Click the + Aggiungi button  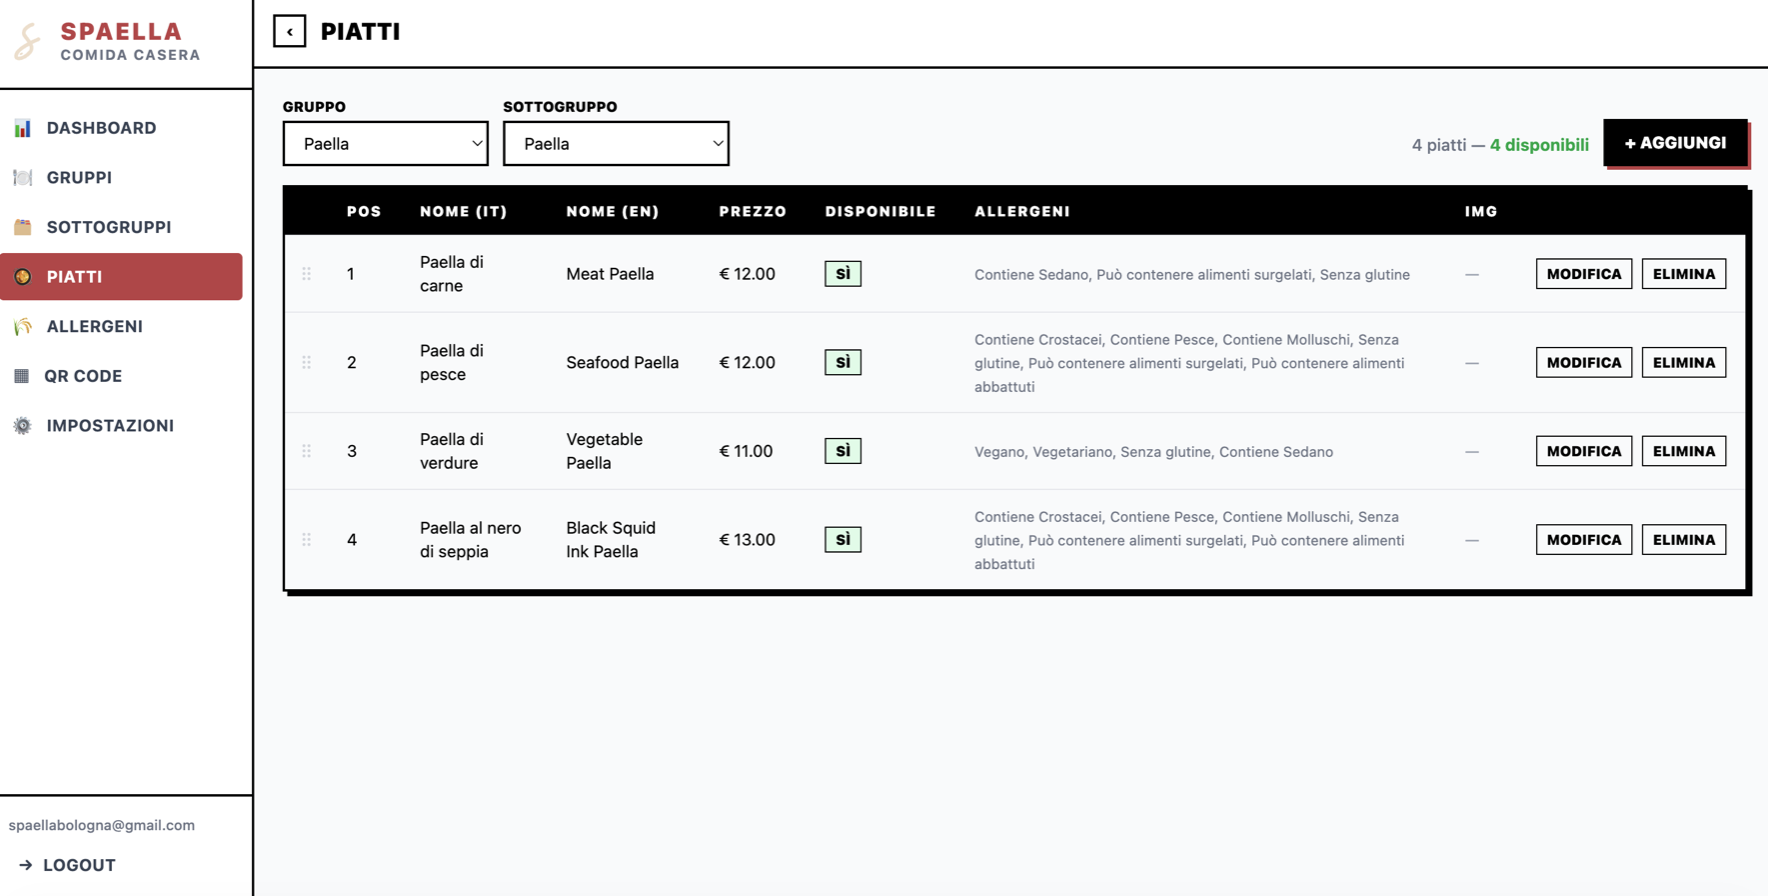coord(1676,143)
